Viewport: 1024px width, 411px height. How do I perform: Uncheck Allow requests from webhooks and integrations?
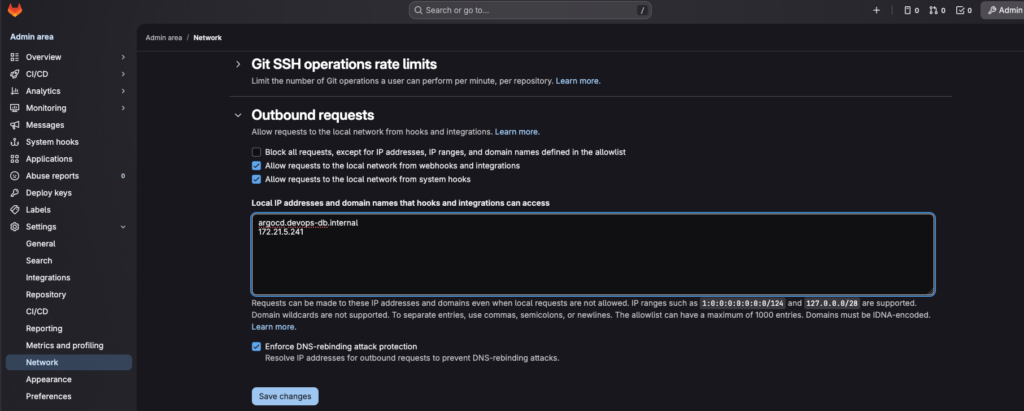256,165
